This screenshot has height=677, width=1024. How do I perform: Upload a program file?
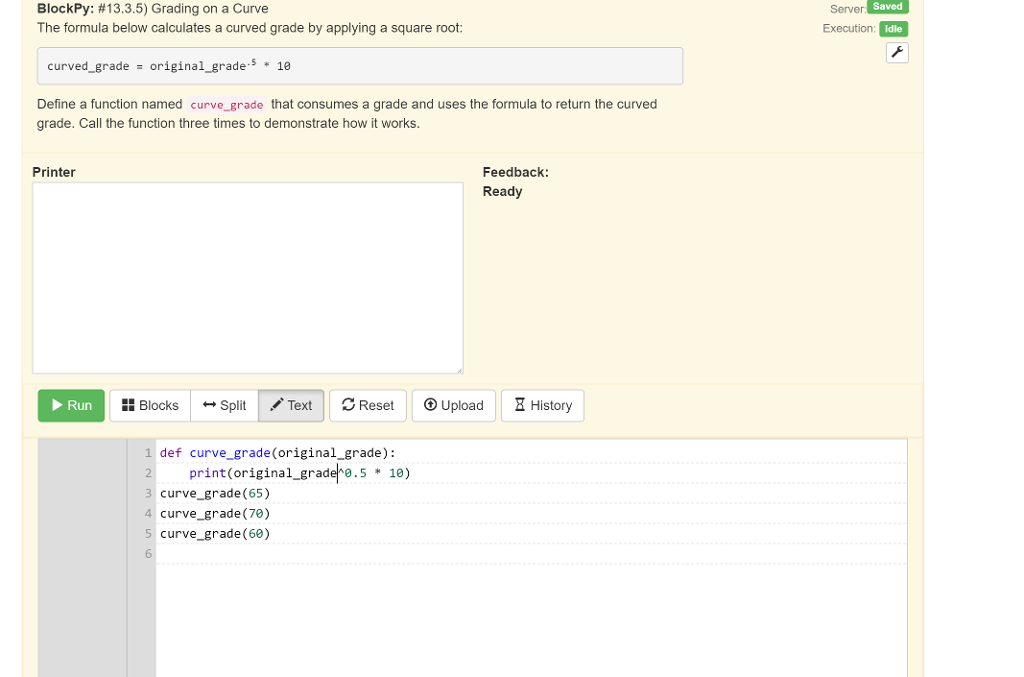[x=453, y=405]
